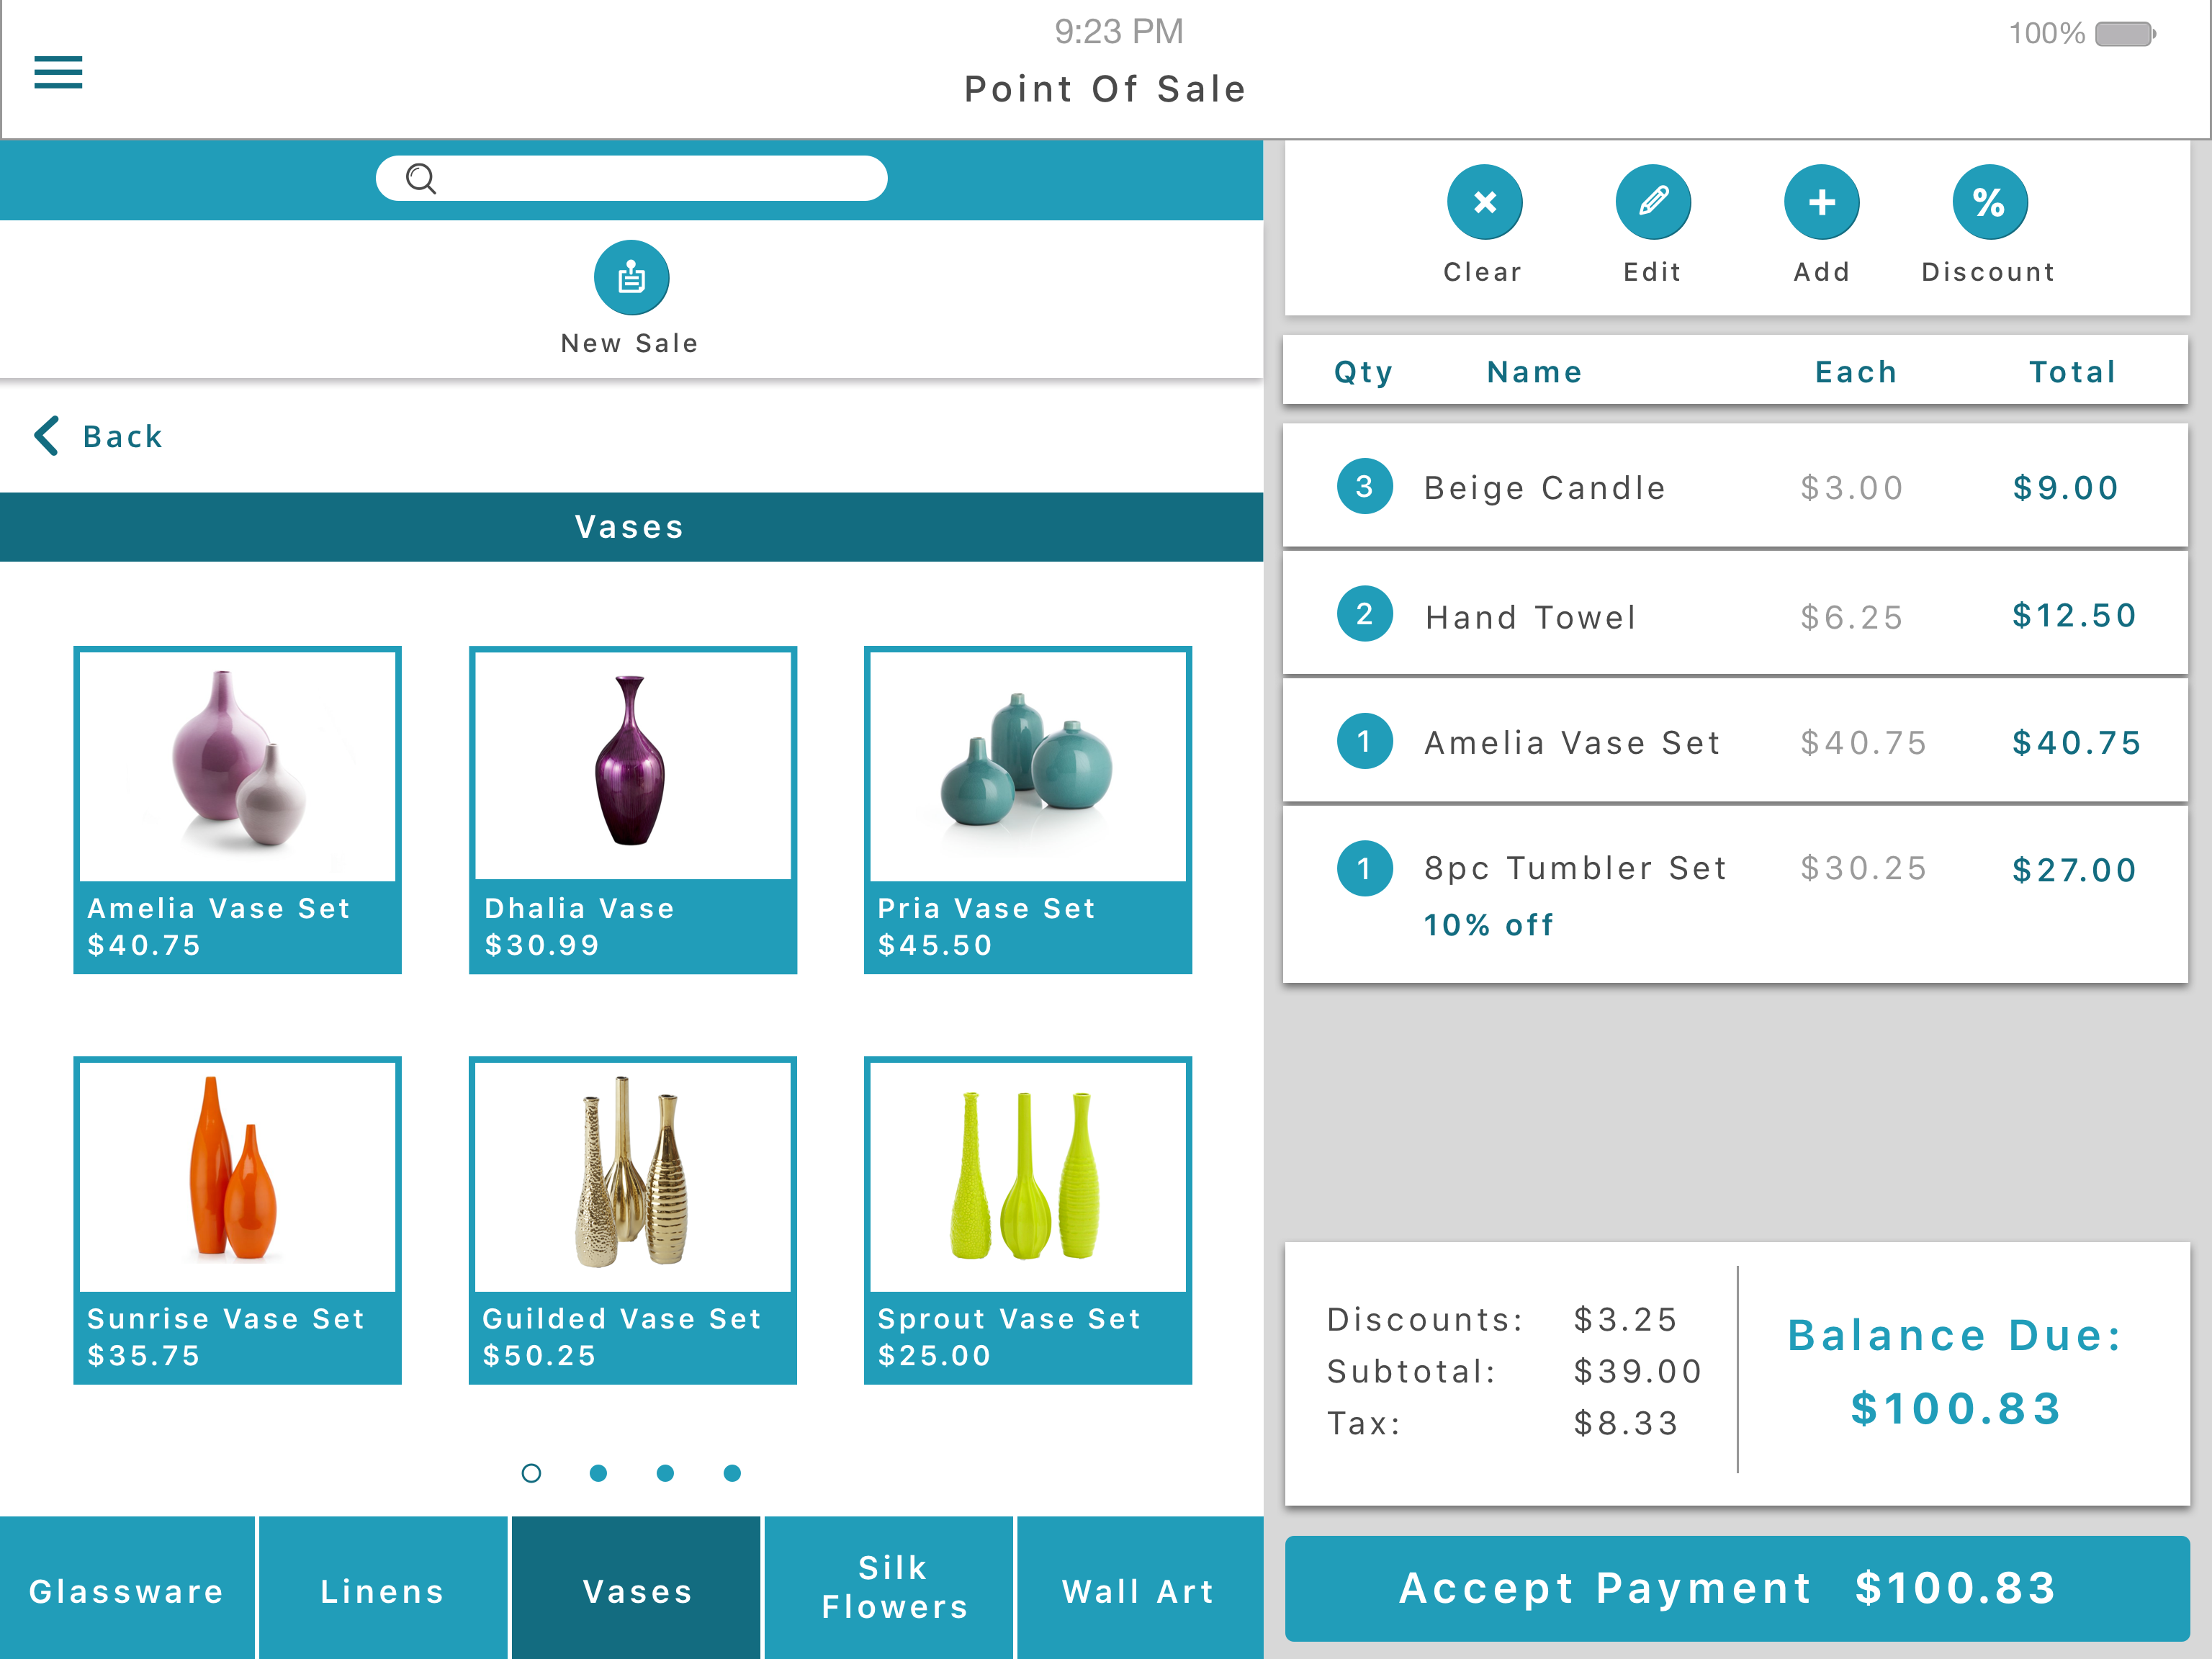Tap the Add plus icon
The height and width of the screenshot is (1659, 2212).
pos(1821,202)
